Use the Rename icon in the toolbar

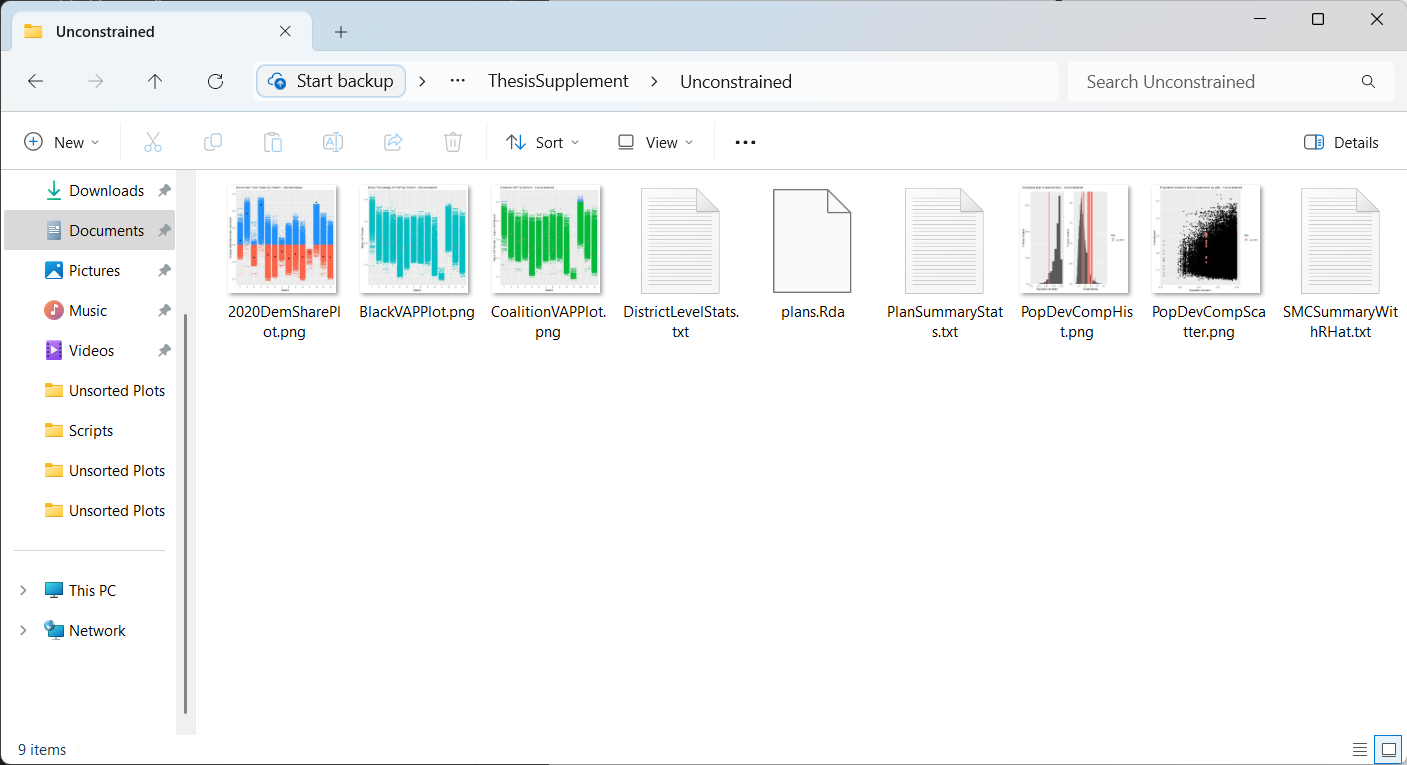point(332,142)
